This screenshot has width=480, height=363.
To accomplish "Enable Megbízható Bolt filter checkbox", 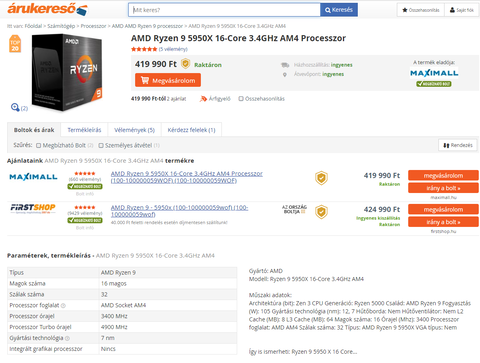I will [x=39, y=145].
